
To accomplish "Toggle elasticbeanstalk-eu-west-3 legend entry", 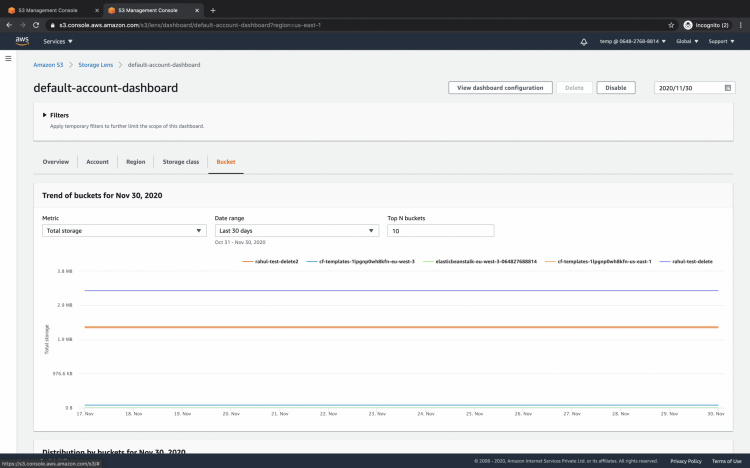I will point(484,261).
